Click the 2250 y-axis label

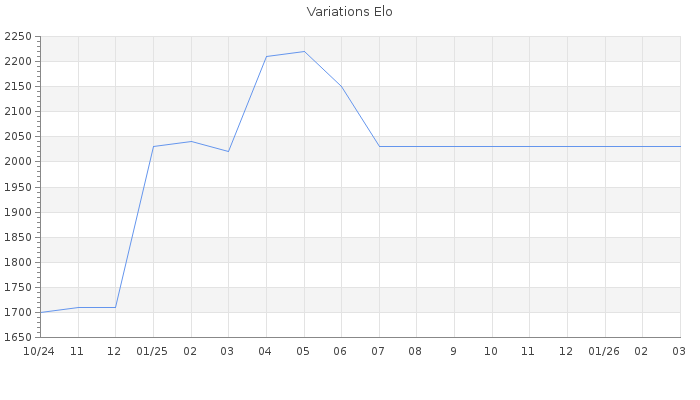pos(18,37)
